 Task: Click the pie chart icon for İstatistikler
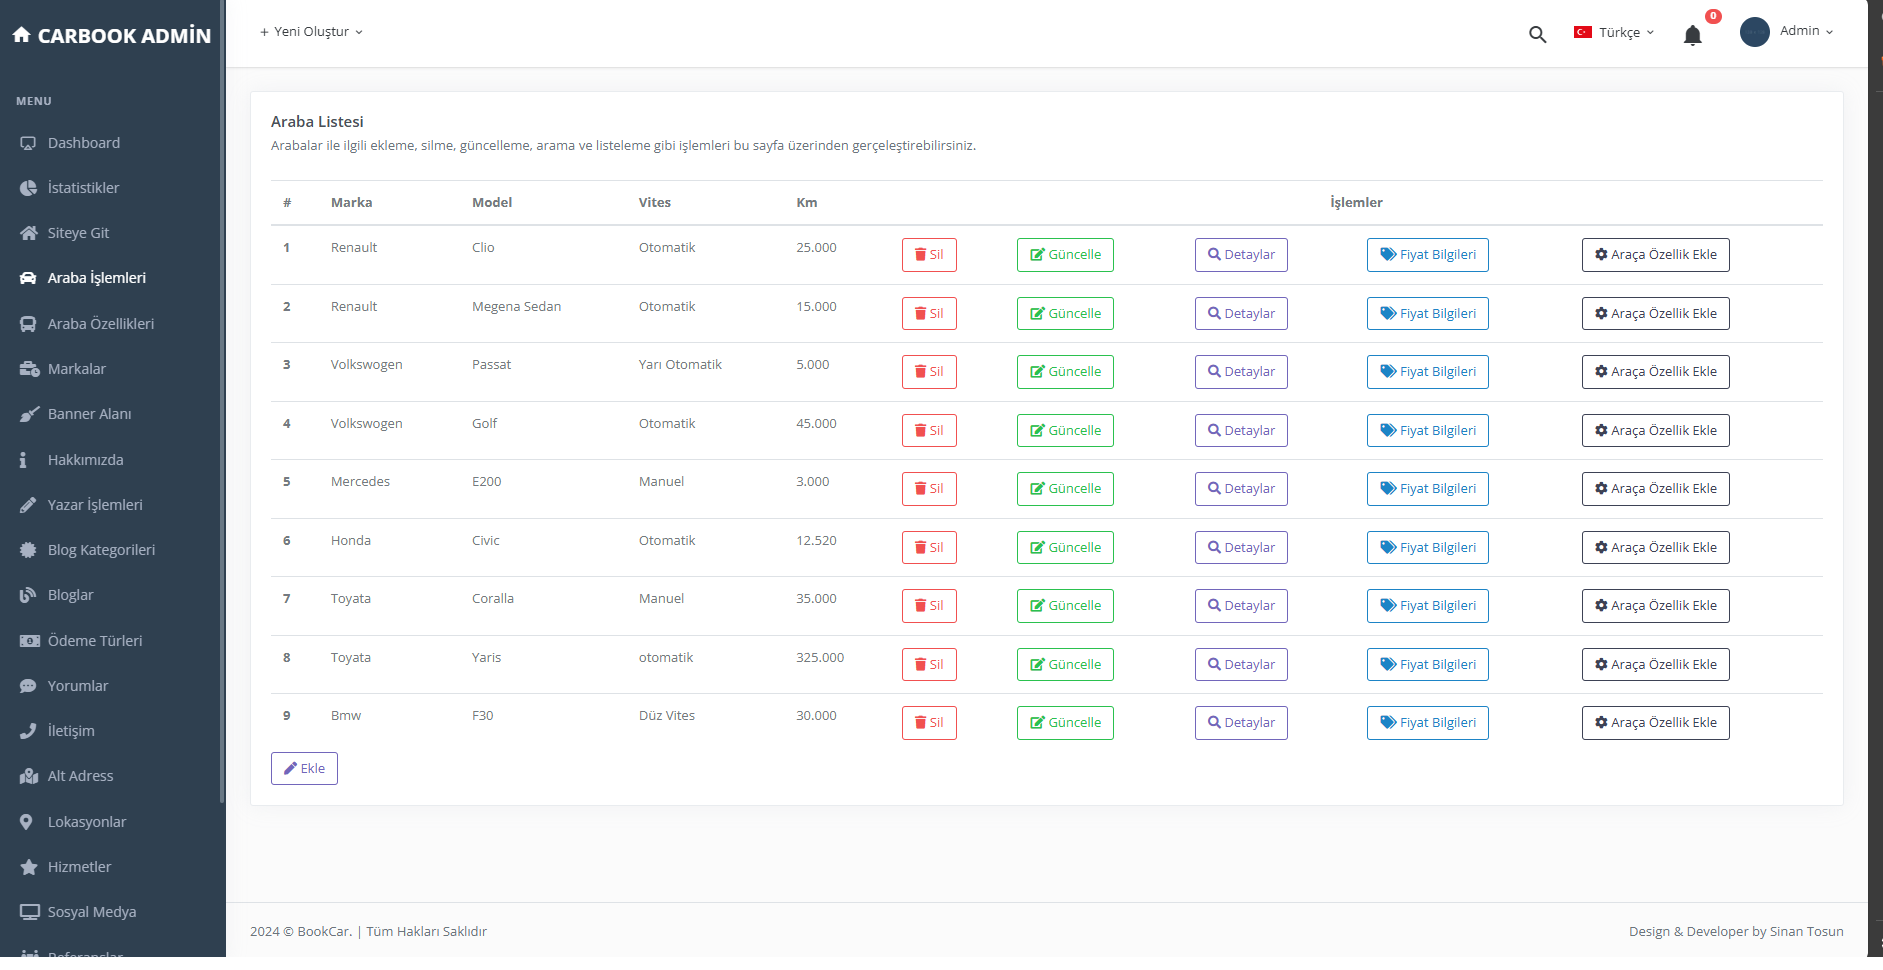pyautogui.click(x=28, y=188)
